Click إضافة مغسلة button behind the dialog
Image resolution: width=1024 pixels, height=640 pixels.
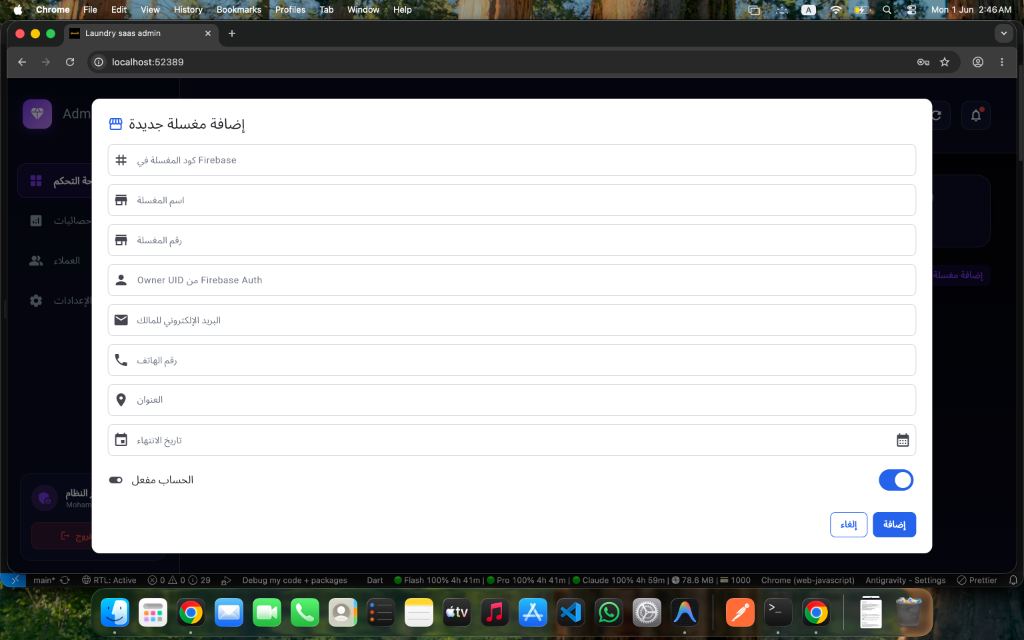click(961, 275)
